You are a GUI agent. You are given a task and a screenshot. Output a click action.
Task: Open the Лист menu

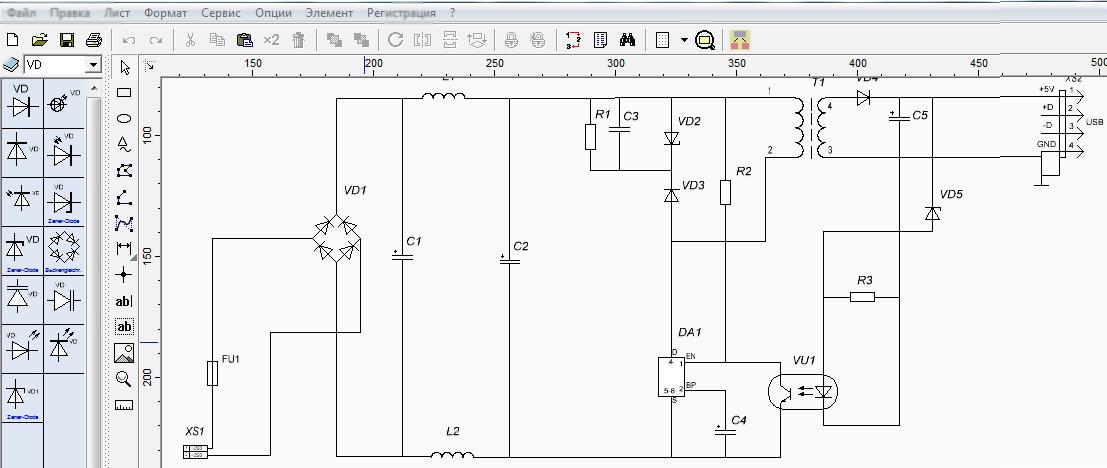(116, 13)
